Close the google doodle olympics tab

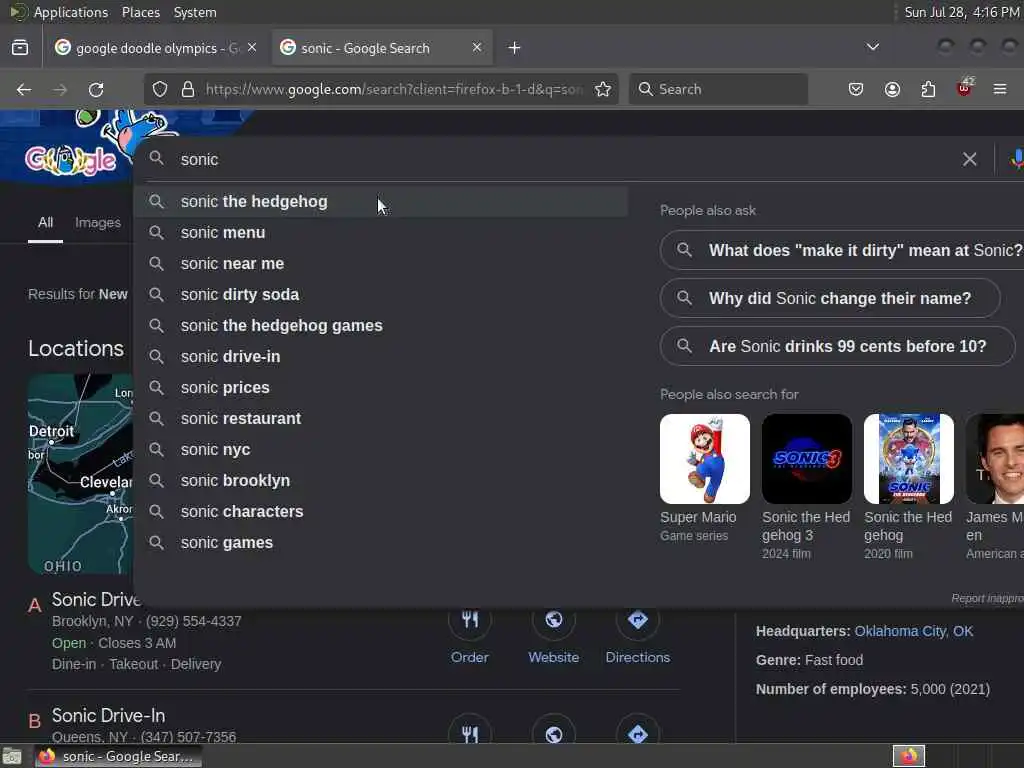[252, 48]
